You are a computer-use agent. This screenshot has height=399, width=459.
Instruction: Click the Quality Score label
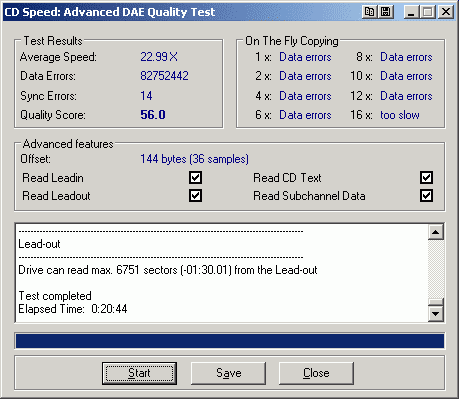coord(53,115)
